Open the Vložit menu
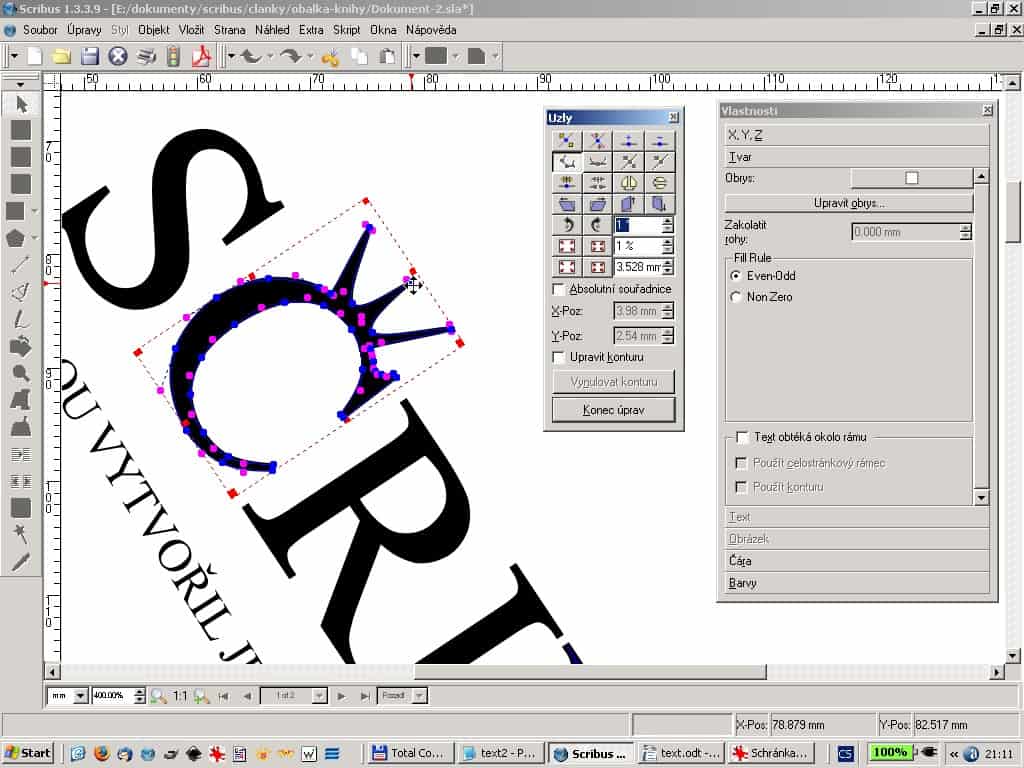The width and height of the screenshot is (1024, 768). tap(191, 30)
